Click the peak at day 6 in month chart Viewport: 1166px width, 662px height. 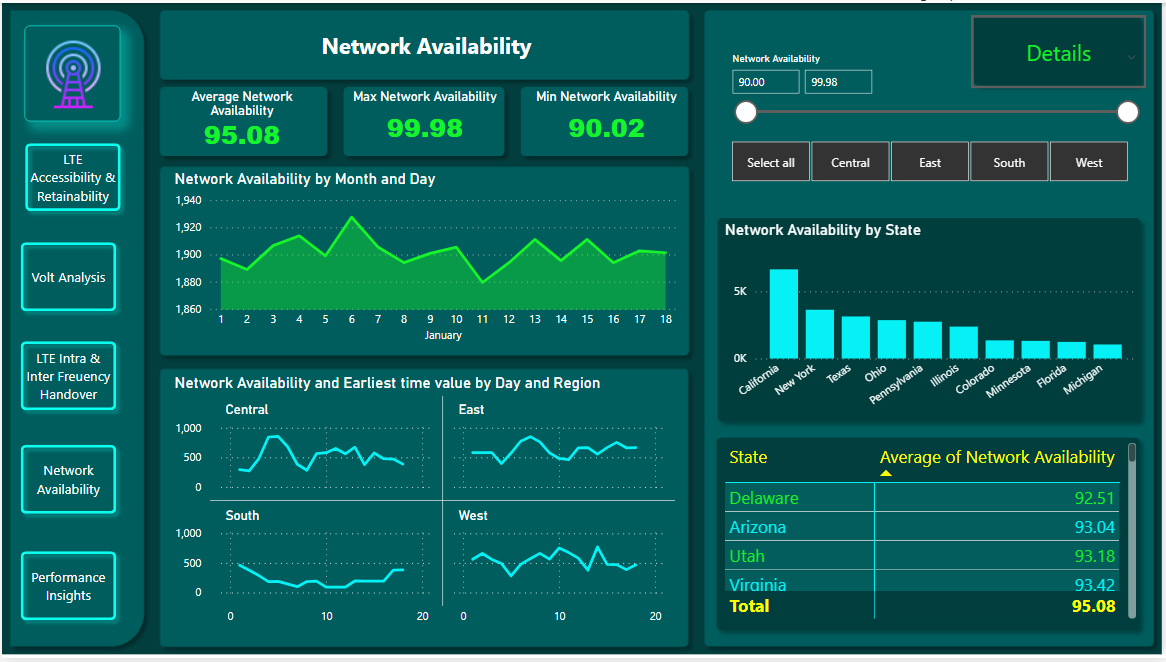[351, 217]
